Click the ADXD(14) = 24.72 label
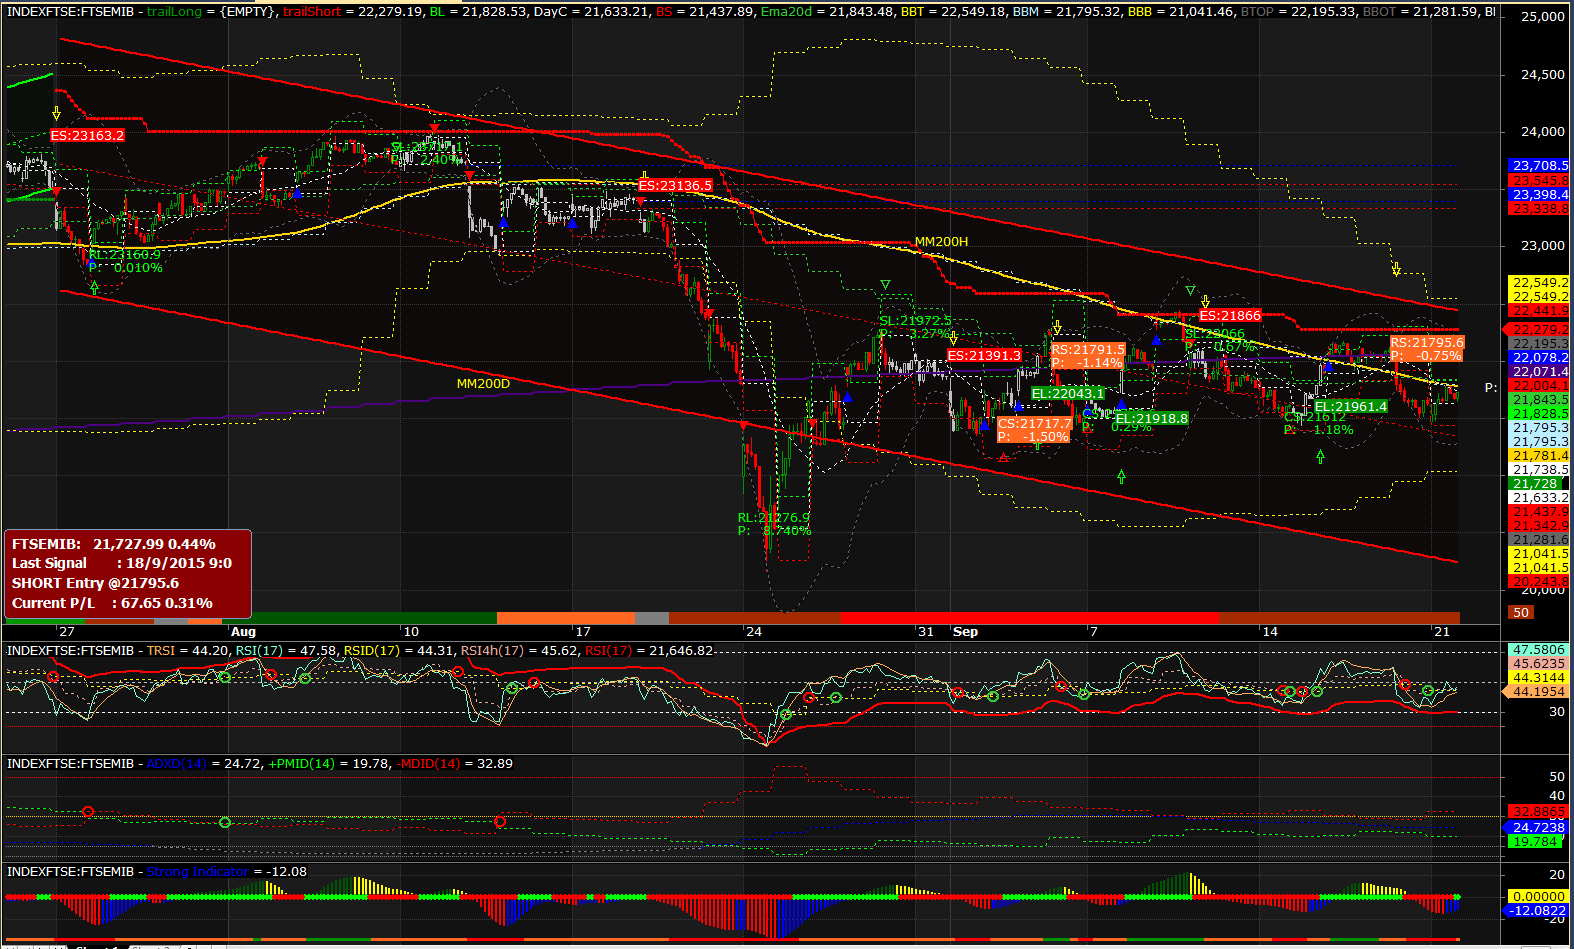The width and height of the screenshot is (1574, 949). (205, 763)
